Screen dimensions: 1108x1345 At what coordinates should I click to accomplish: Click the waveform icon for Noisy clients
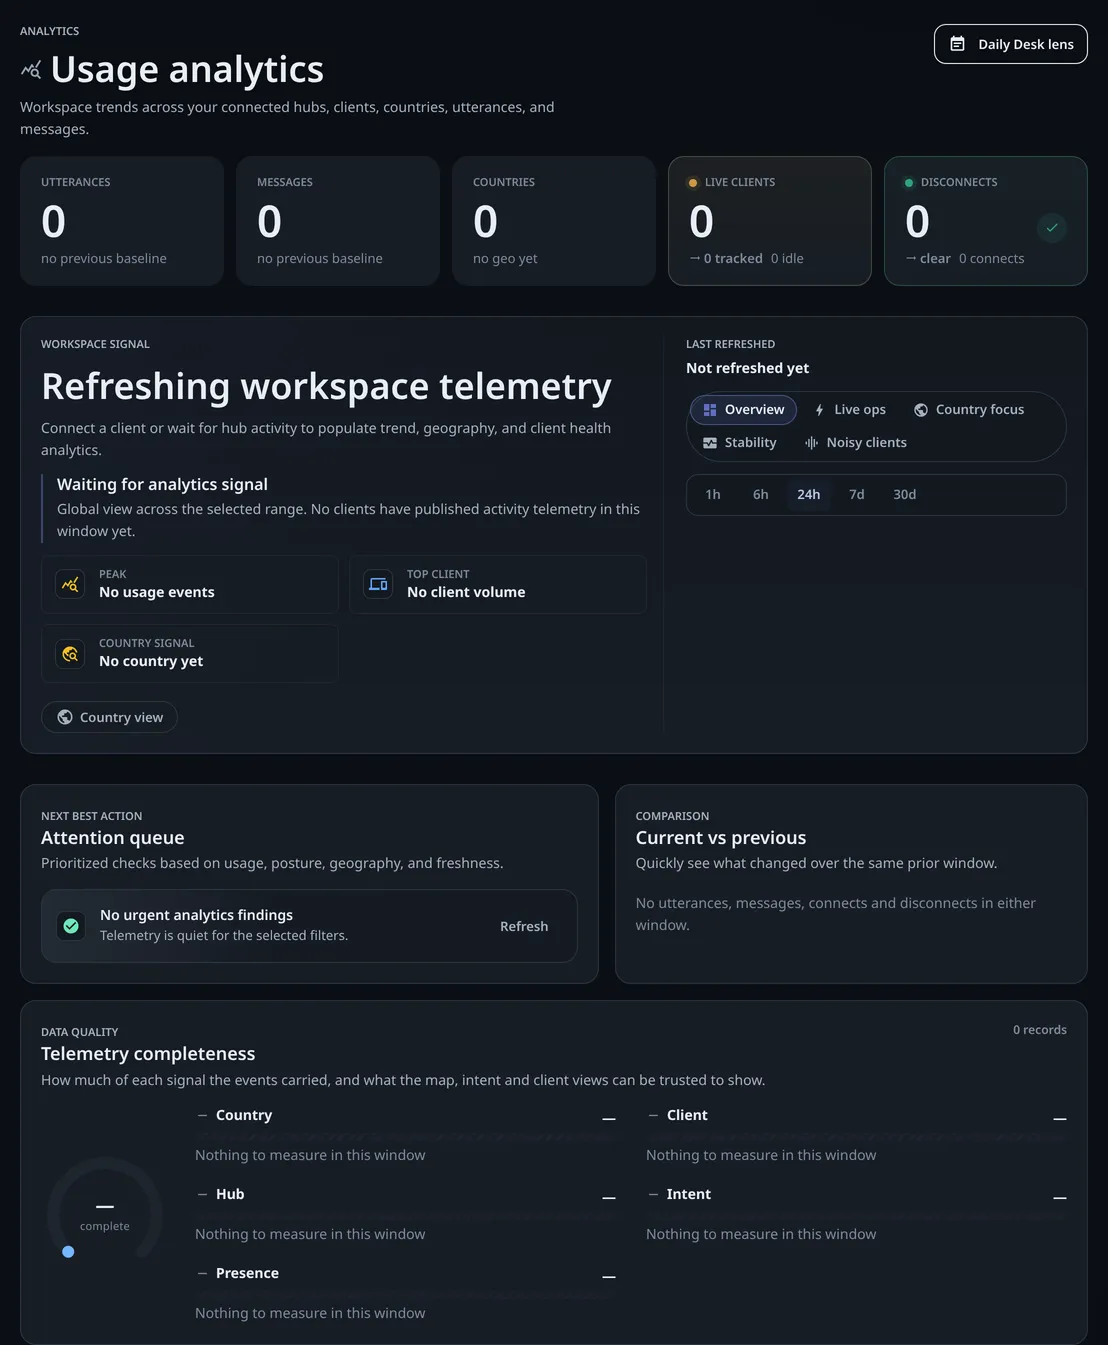pos(812,443)
